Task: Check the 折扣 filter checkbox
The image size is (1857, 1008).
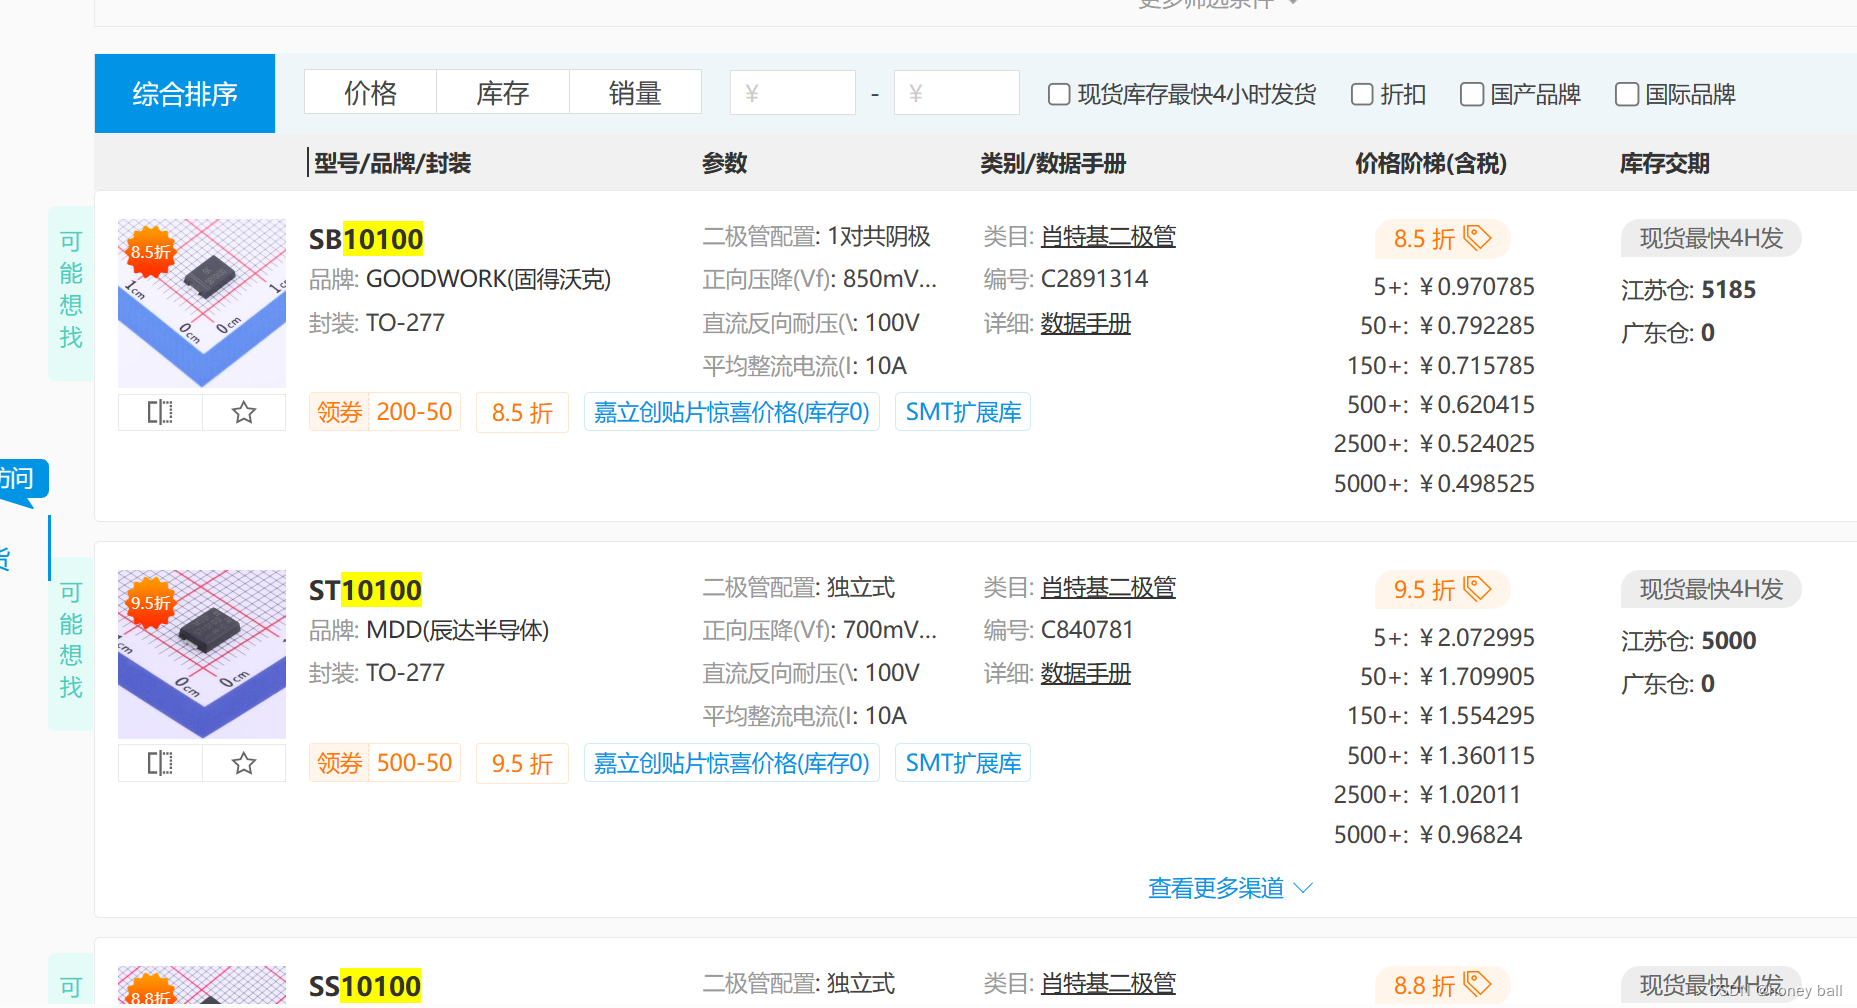Action: [1362, 94]
